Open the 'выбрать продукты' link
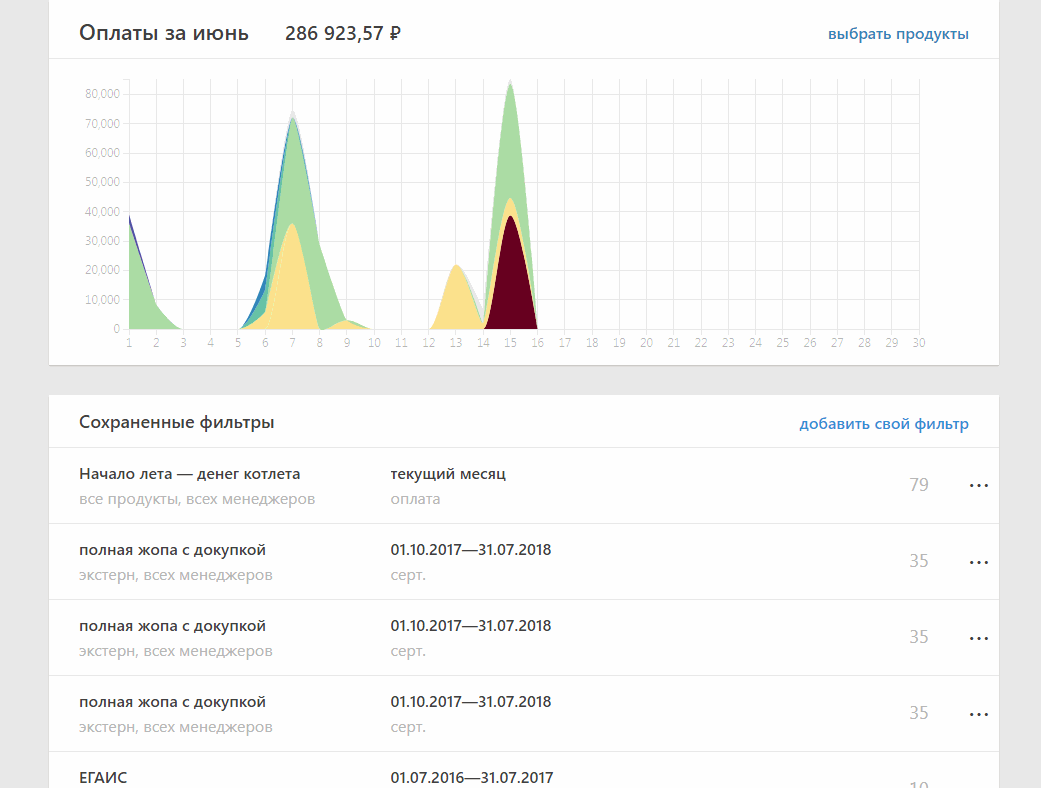The image size is (1041, 788). pyautogui.click(x=898, y=34)
